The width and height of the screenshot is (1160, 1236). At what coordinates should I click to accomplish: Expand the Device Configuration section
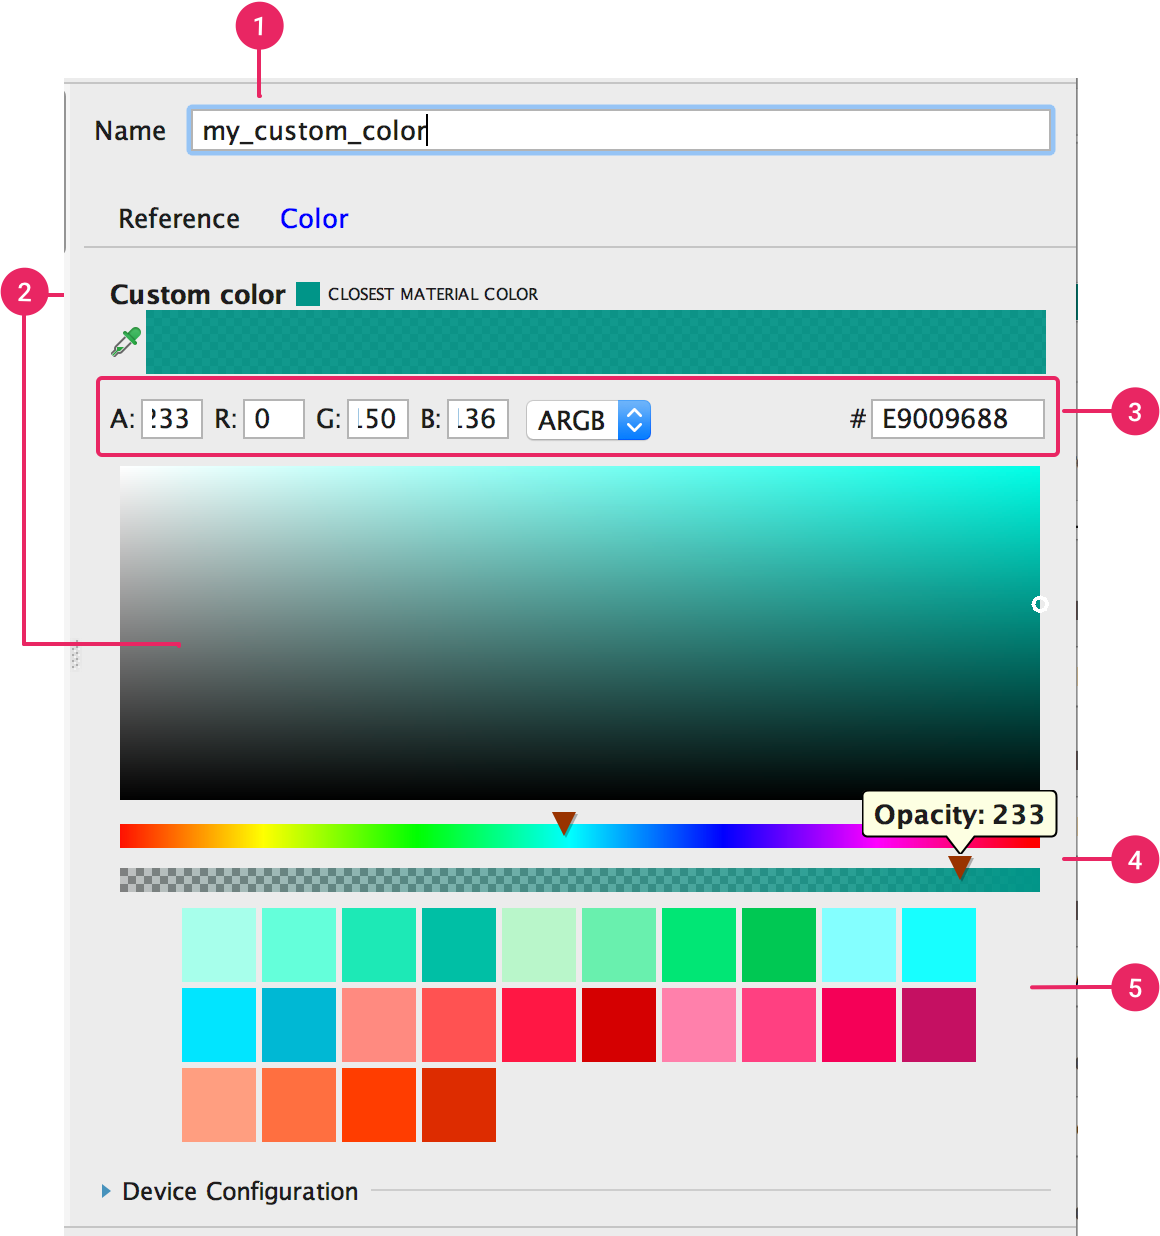(x=238, y=1191)
